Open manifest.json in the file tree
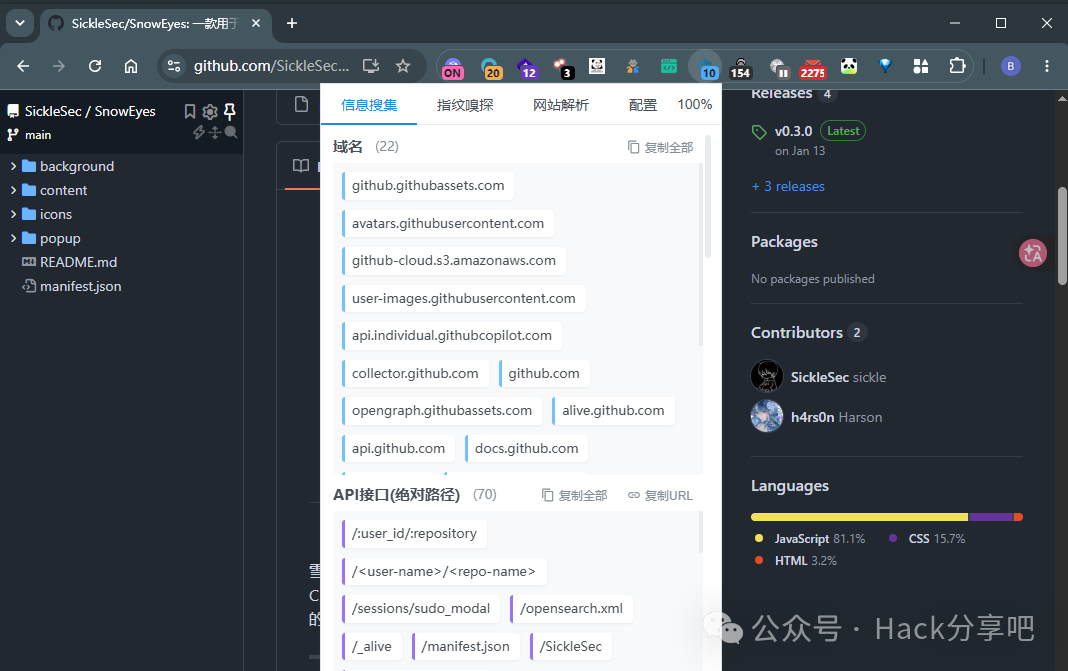The height and width of the screenshot is (671, 1068). [x=80, y=286]
